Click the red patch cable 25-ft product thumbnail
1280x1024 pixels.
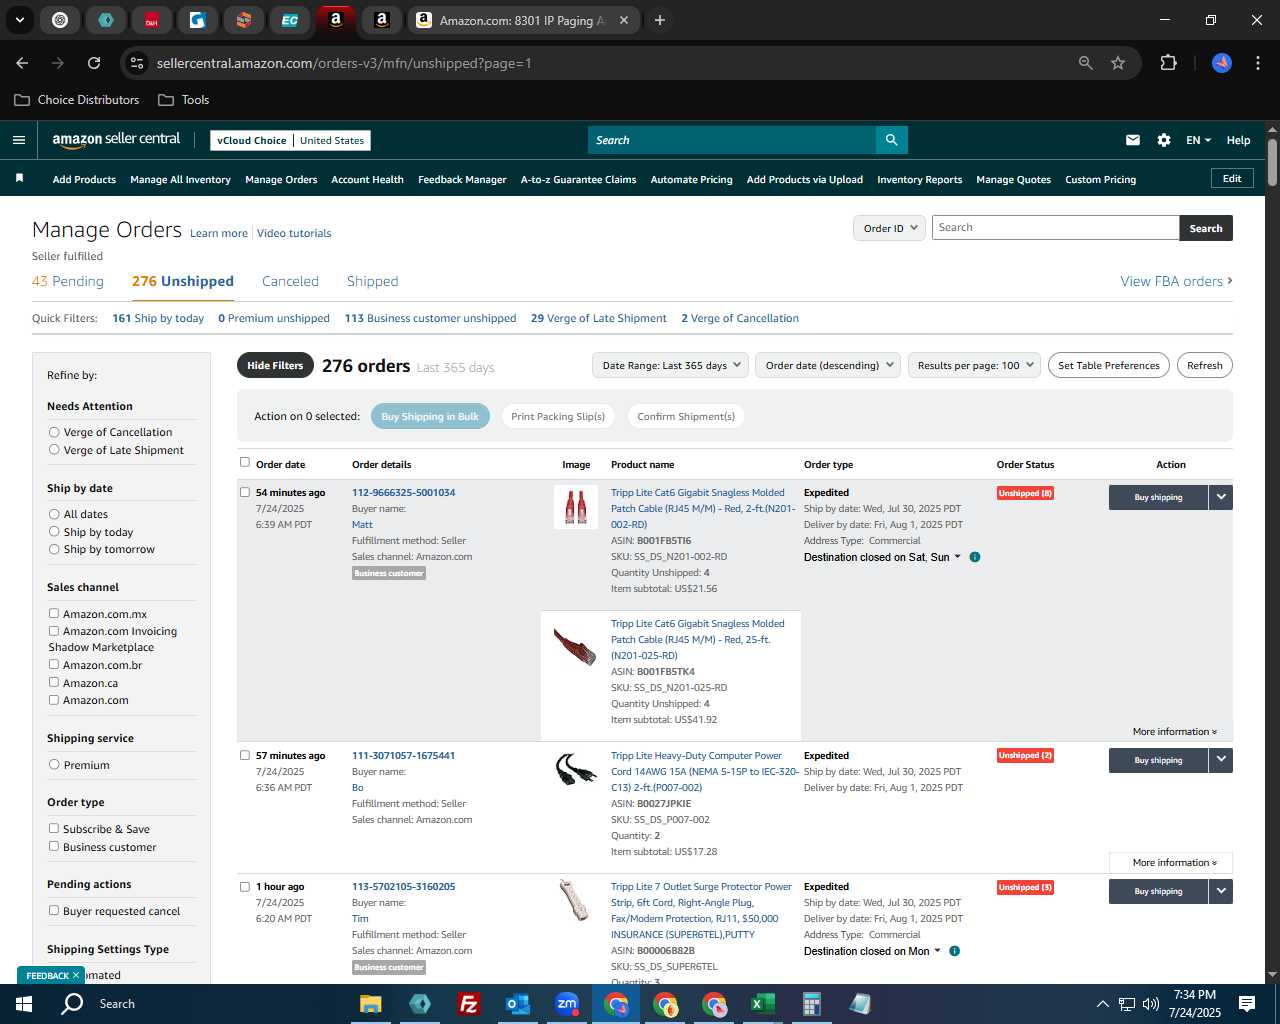click(575, 646)
